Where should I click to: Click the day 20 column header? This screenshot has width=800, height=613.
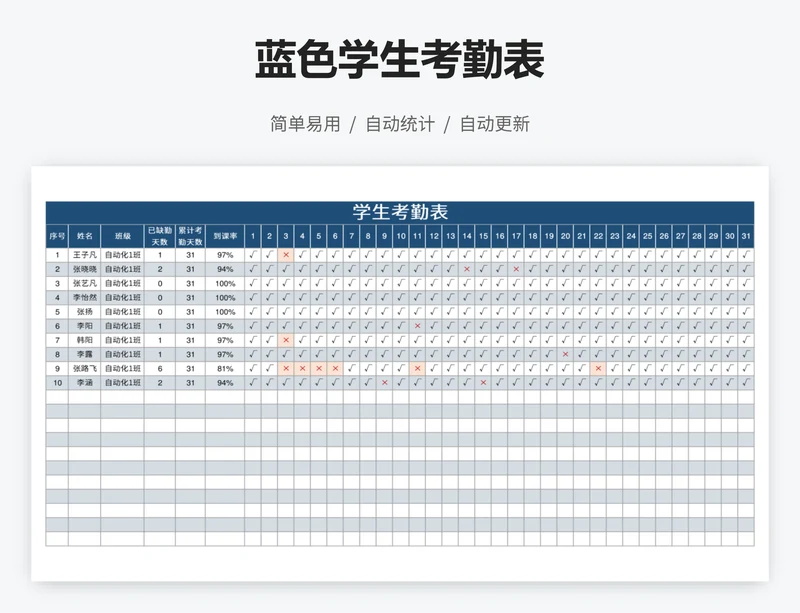point(565,236)
